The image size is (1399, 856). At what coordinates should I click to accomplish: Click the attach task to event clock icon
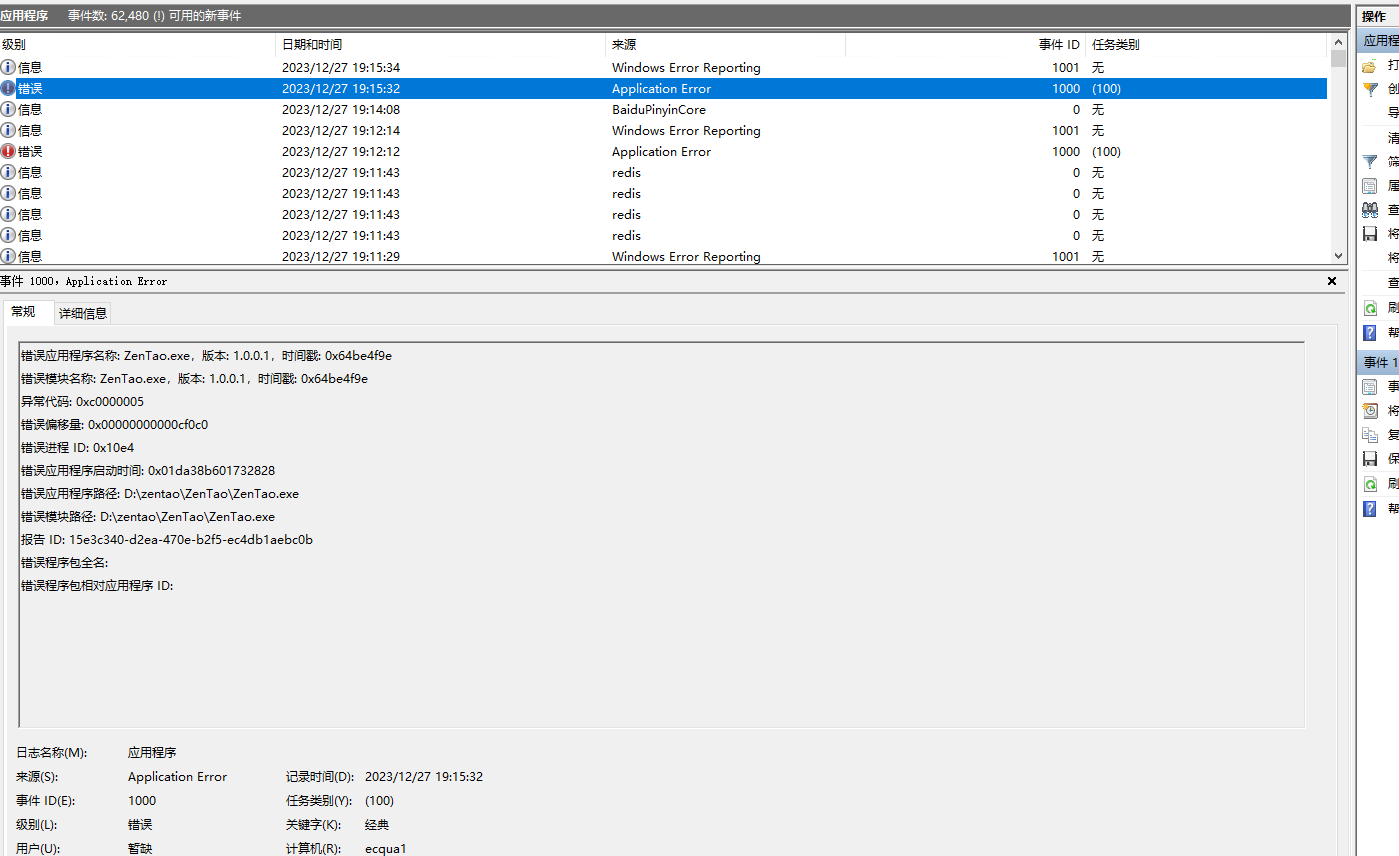(1370, 411)
